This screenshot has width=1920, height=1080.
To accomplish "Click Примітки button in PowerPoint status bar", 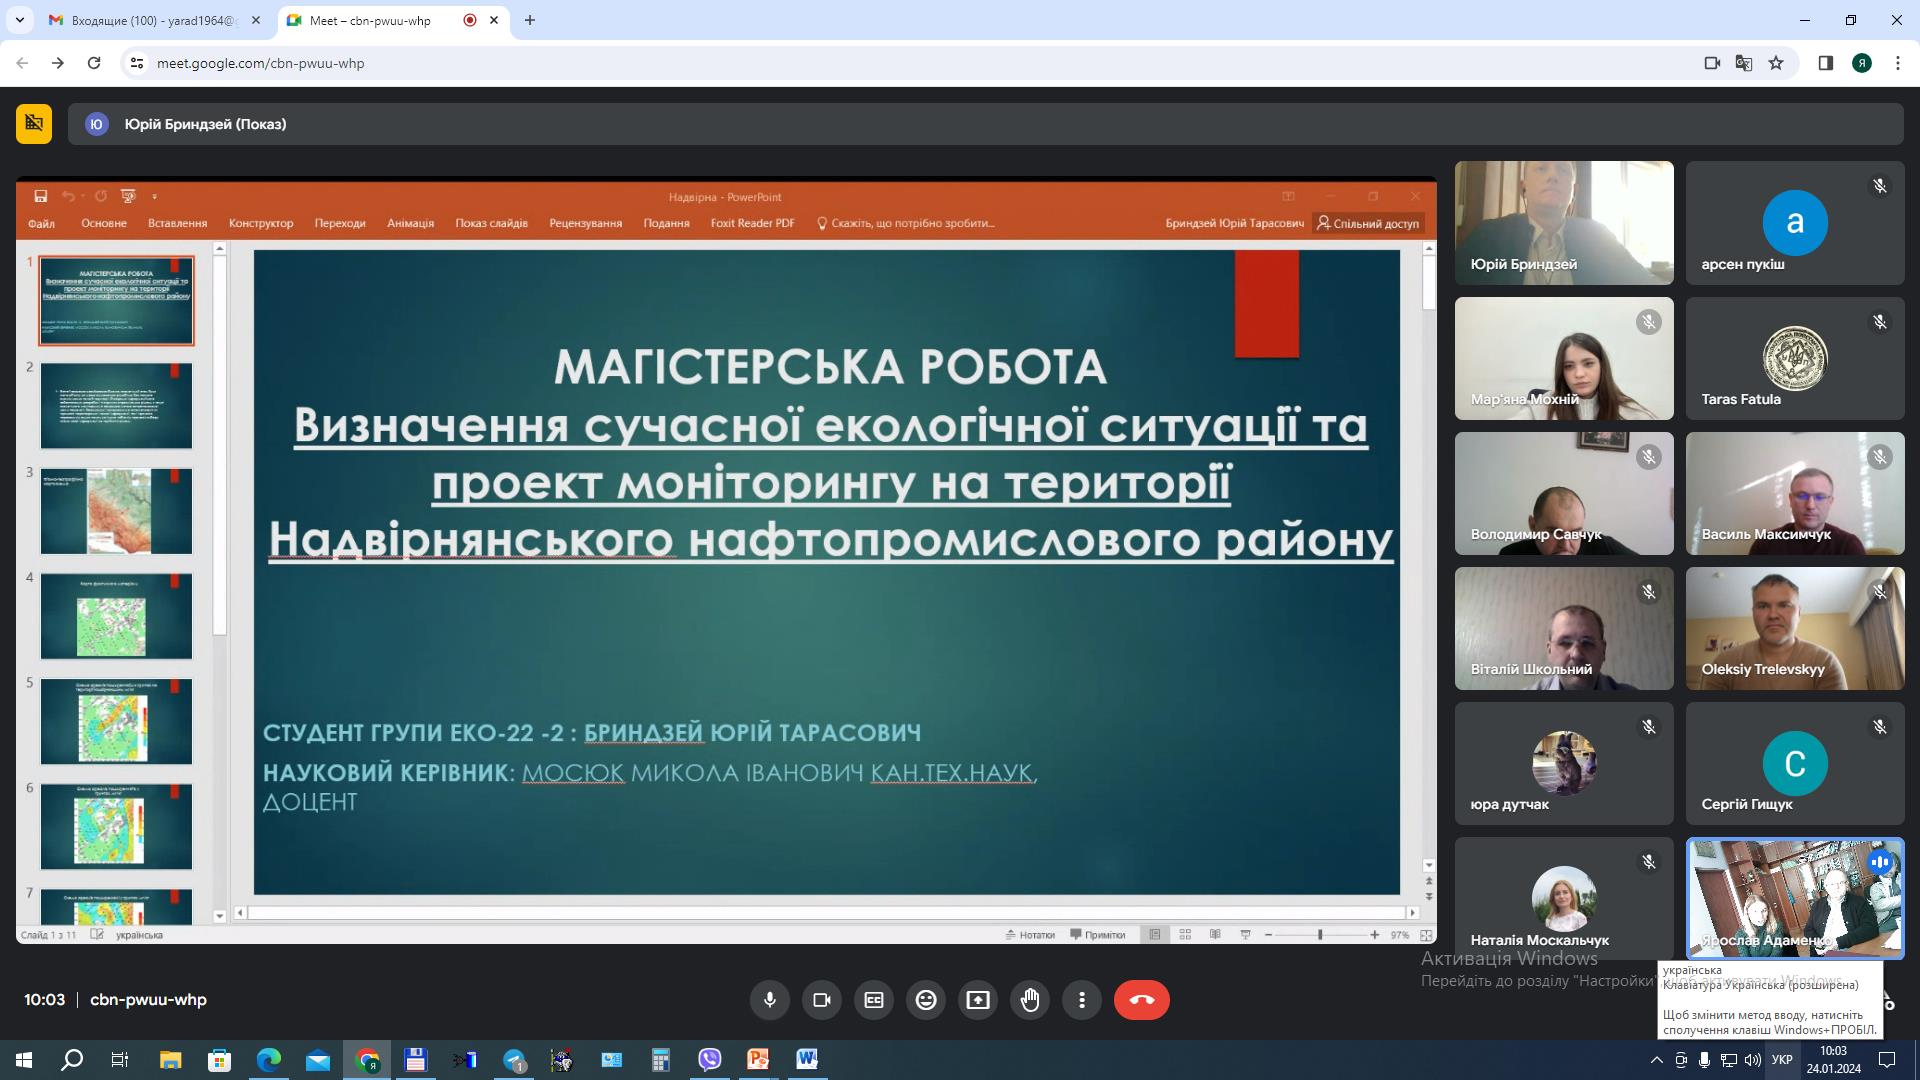I will [1098, 935].
